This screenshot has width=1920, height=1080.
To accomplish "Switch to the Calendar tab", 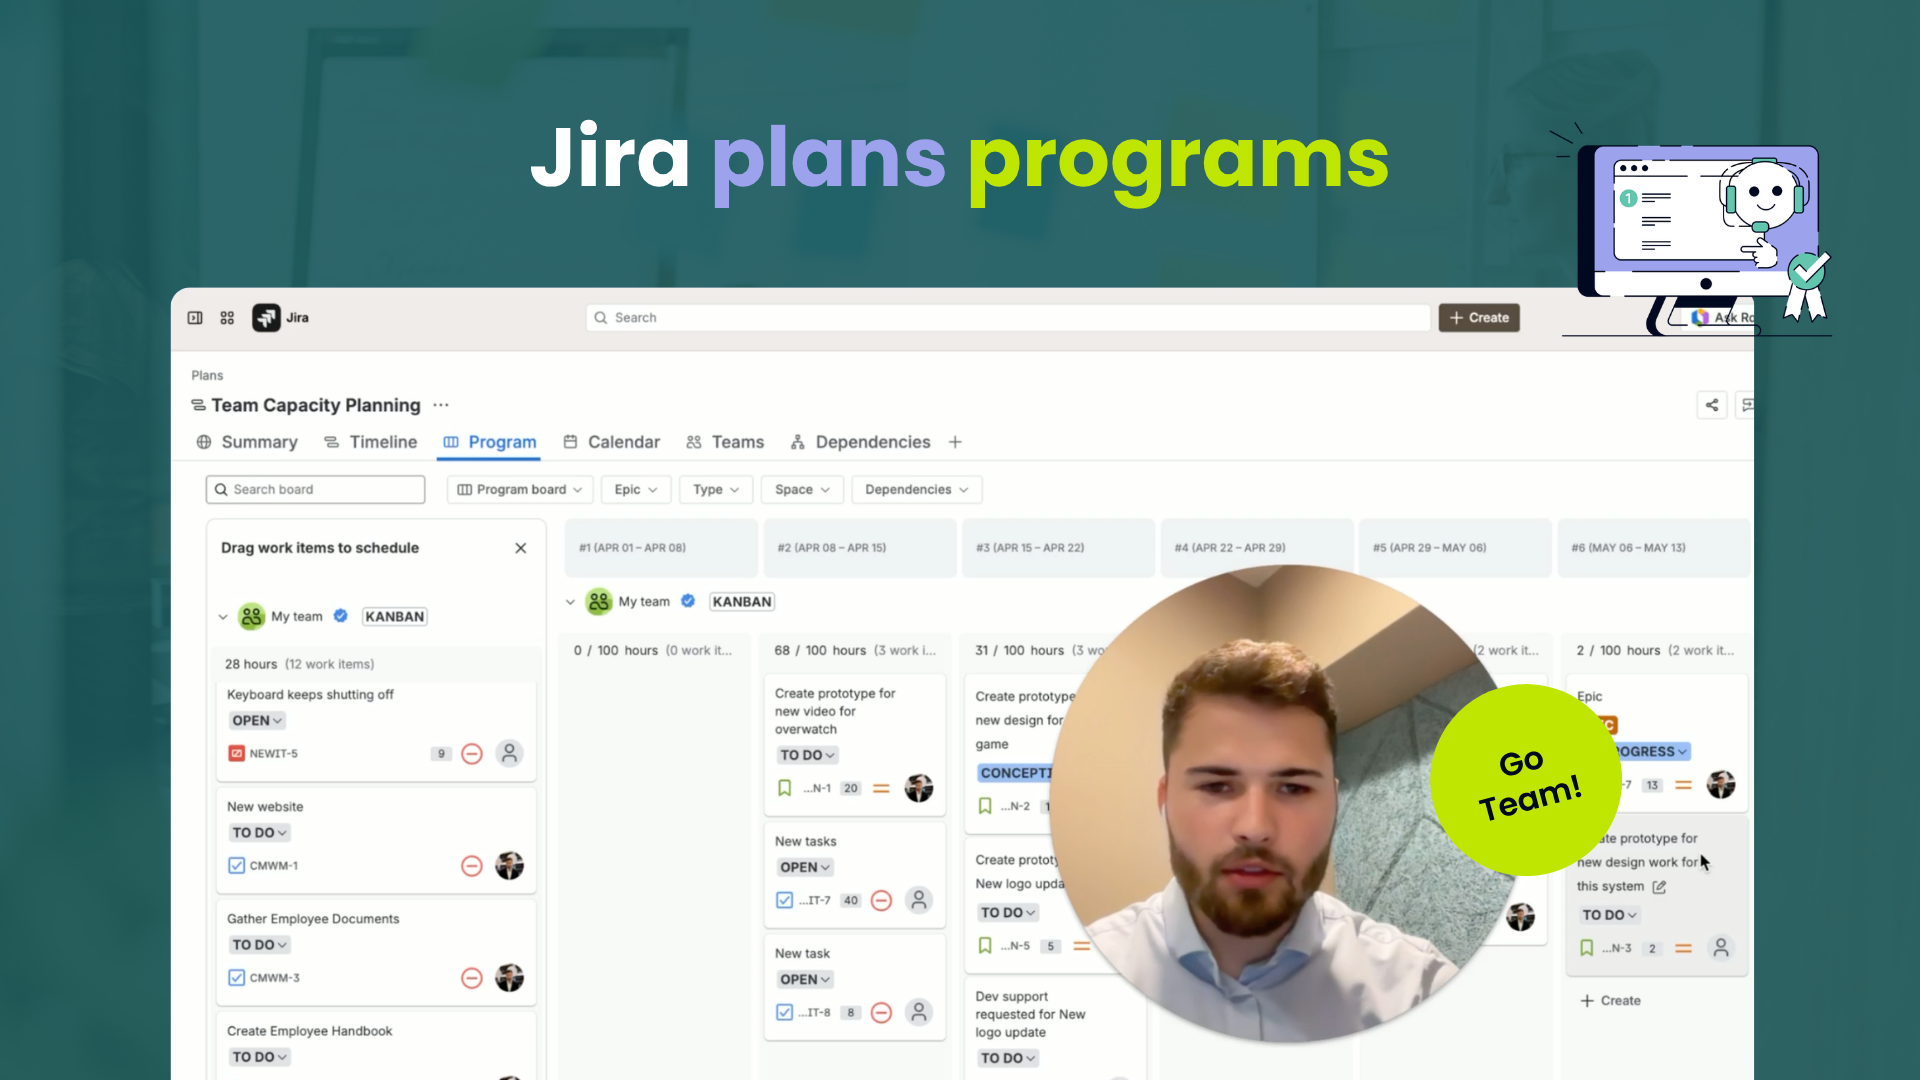I will [611, 442].
